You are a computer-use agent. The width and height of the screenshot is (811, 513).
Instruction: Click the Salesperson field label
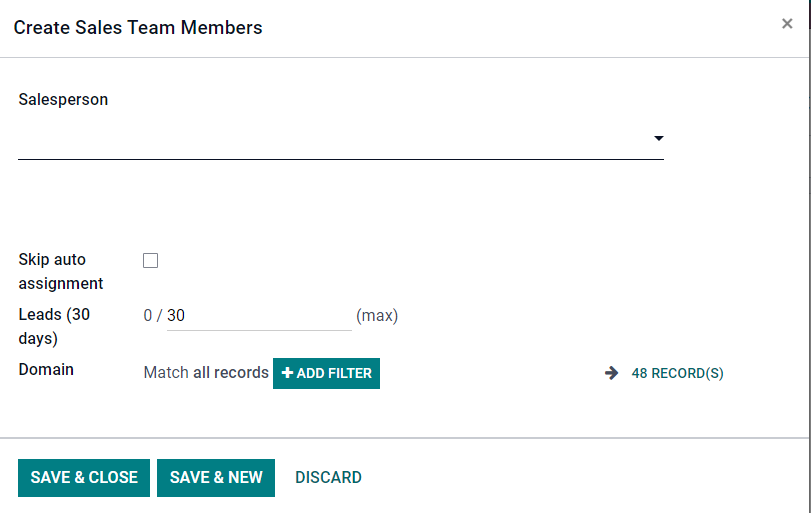tap(63, 100)
